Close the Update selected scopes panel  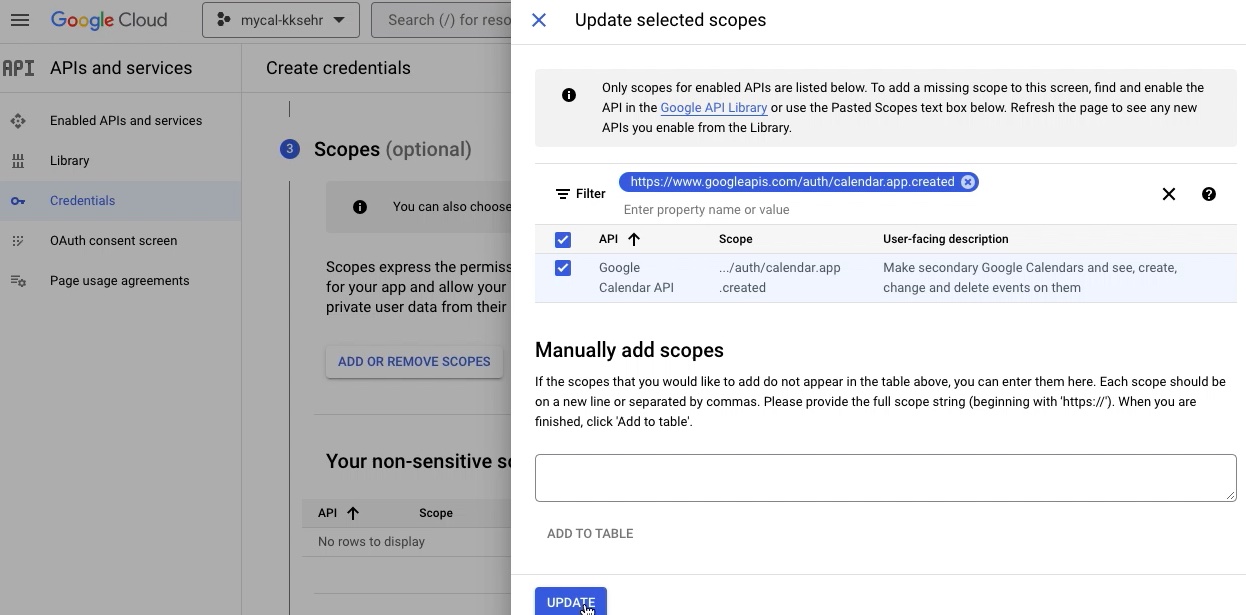click(539, 20)
